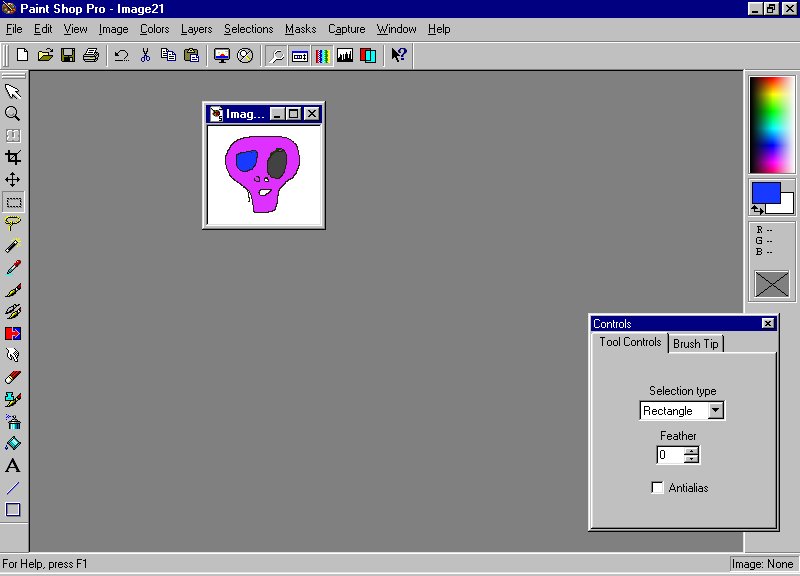Expand the Selection type Rectangle dropdown
The height and width of the screenshot is (576, 800).
coord(716,411)
